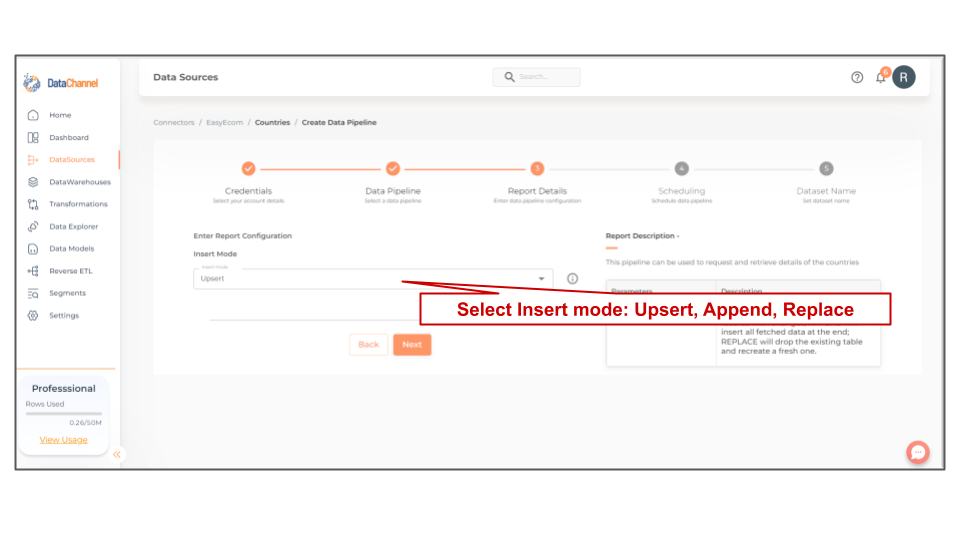Viewport: 960px width, 540px height.
Task: Click Create Data Pipeline breadcrumb text
Action: click(339, 122)
